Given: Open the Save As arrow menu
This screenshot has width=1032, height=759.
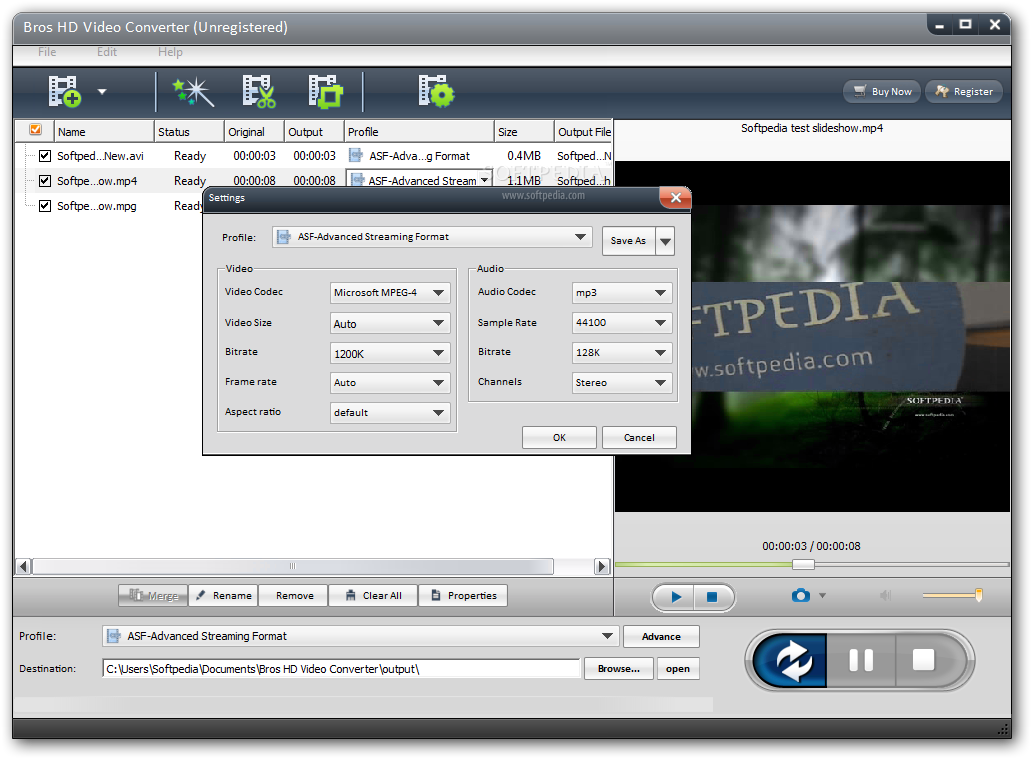Looking at the screenshot, I should 665,242.
